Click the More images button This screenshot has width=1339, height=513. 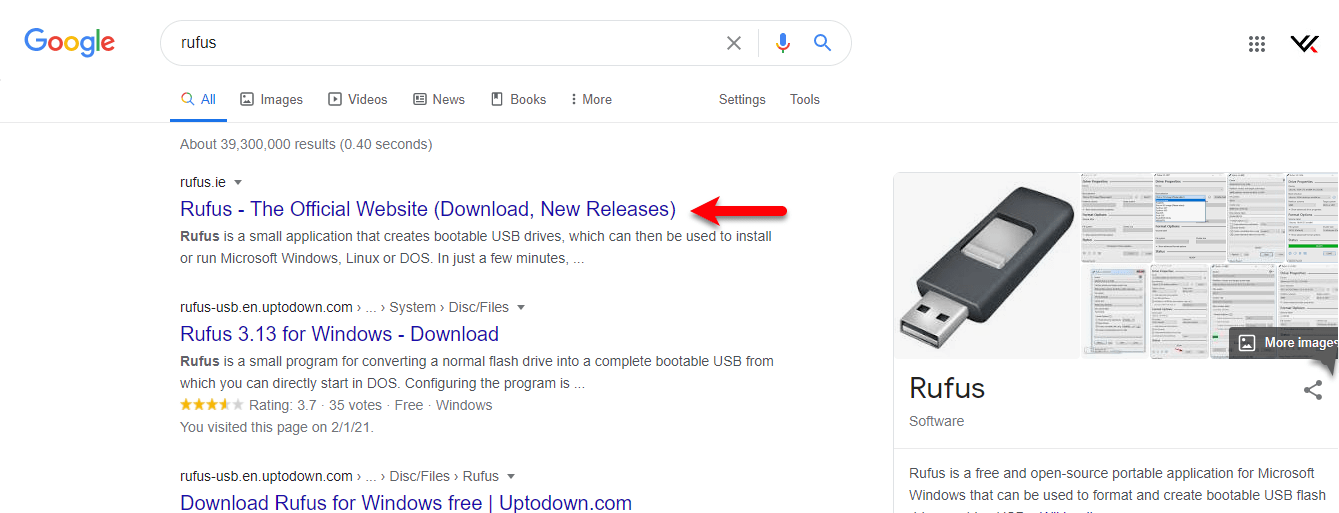click(x=1285, y=342)
